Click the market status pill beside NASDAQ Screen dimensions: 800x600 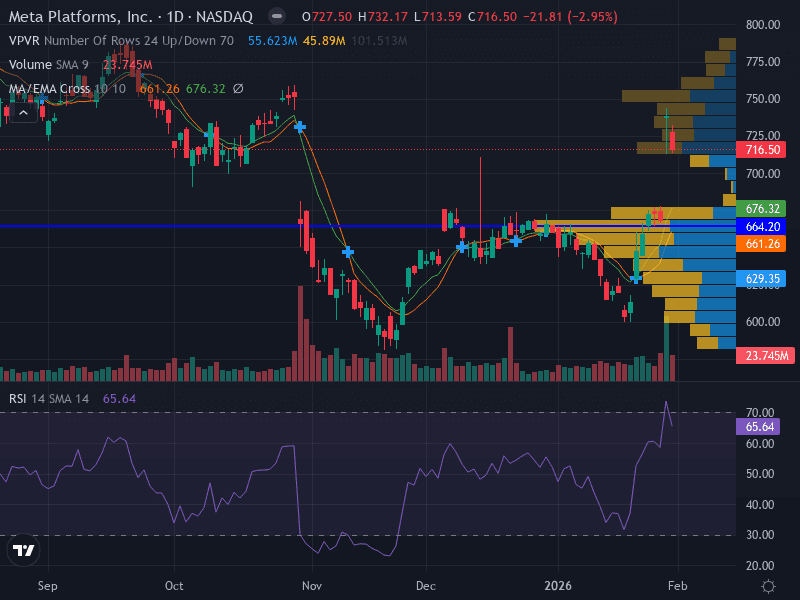pyautogui.click(x=277, y=16)
